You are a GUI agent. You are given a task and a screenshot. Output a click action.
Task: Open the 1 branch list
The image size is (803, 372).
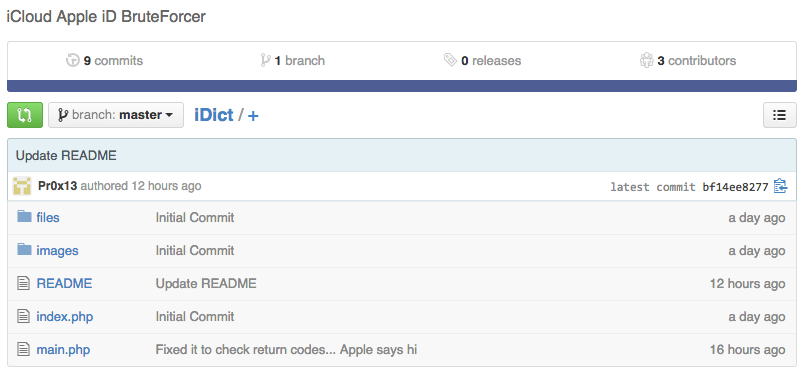292,60
